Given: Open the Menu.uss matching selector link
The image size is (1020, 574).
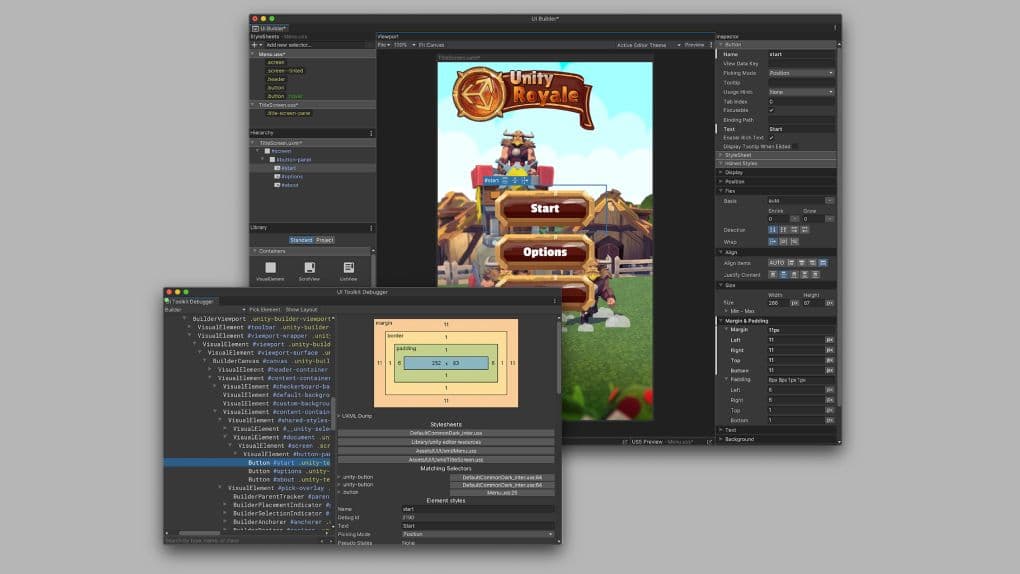Looking at the screenshot, I should (x=502, y=493).
